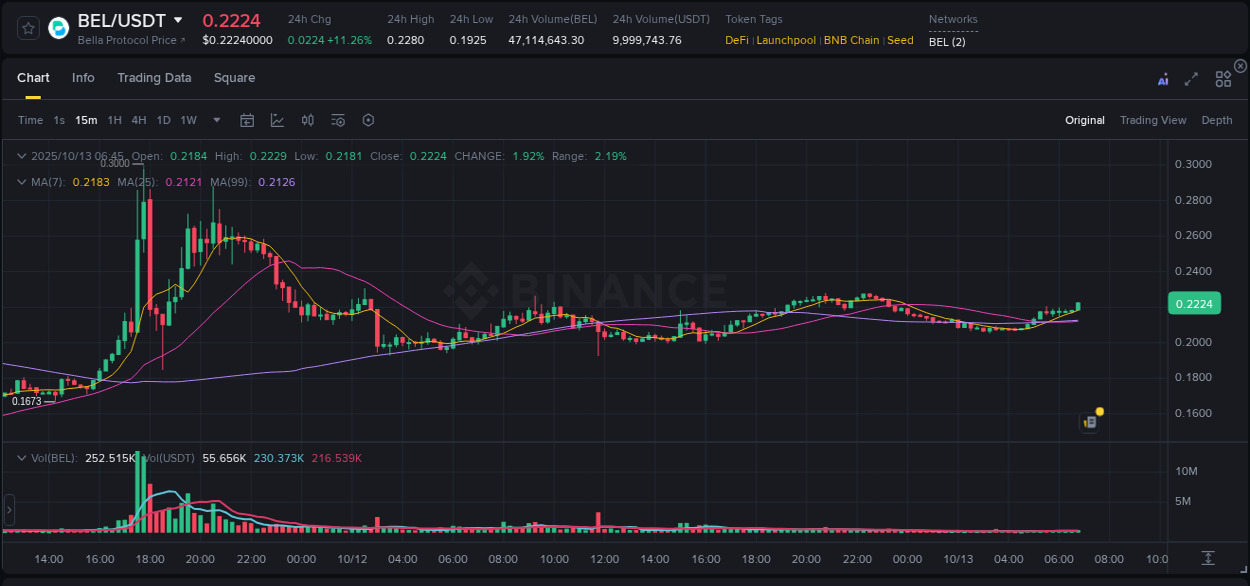This screenshot has height=586, width=1250.
Task: Open the indicators list icon
Action: [338, 120]
